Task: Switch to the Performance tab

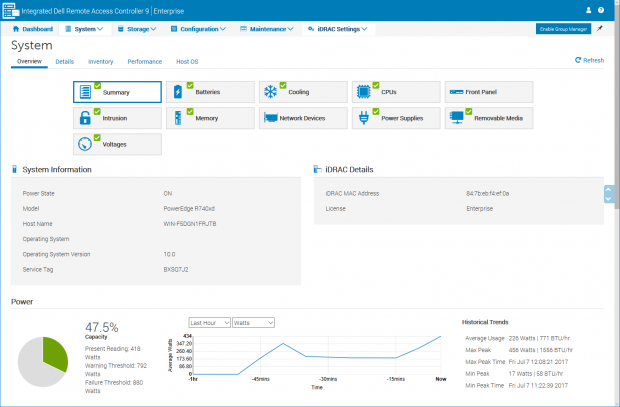Action: (x=144, y=61)
